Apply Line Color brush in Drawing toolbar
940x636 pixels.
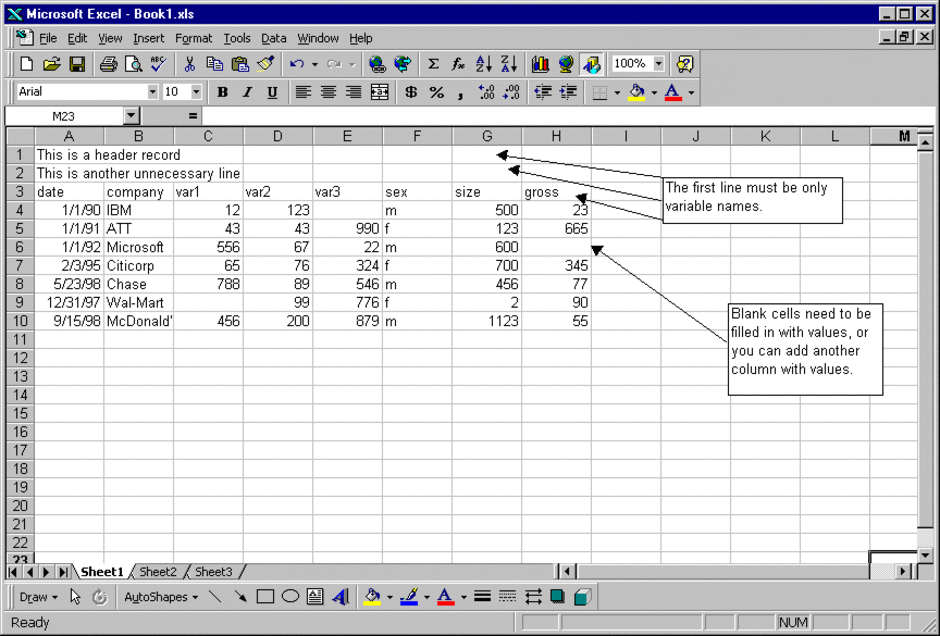409,597
